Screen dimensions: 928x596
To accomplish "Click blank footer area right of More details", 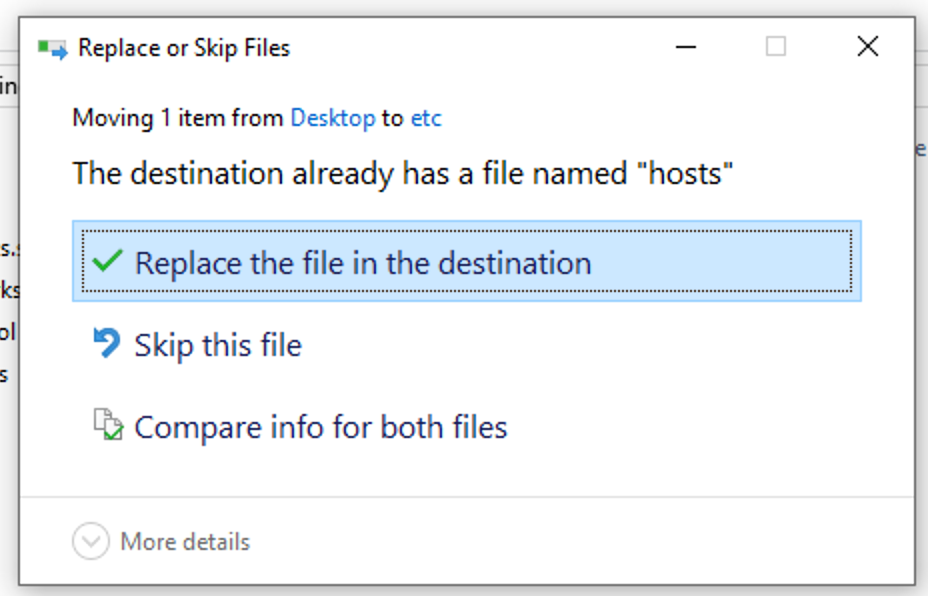I will [580, 542].
